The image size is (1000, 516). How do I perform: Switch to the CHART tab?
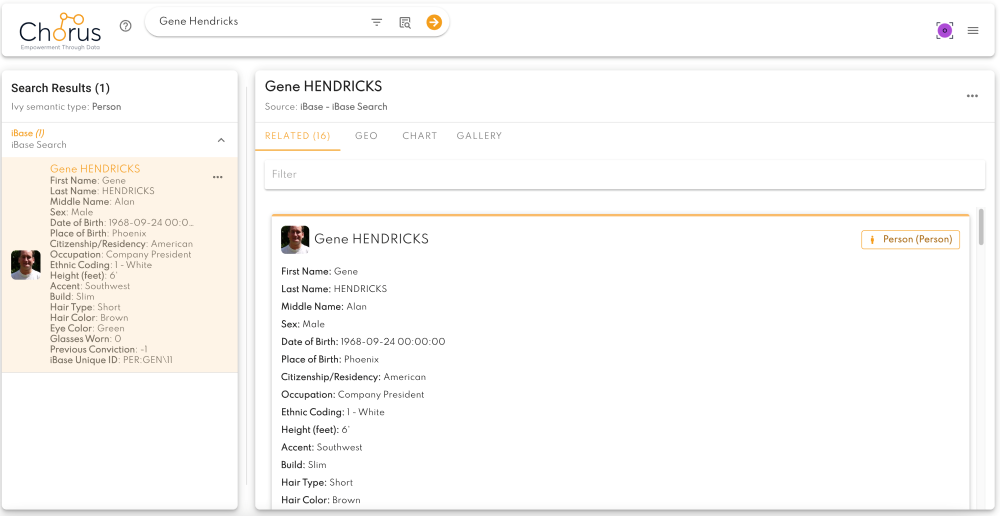[x=420, y=136]
